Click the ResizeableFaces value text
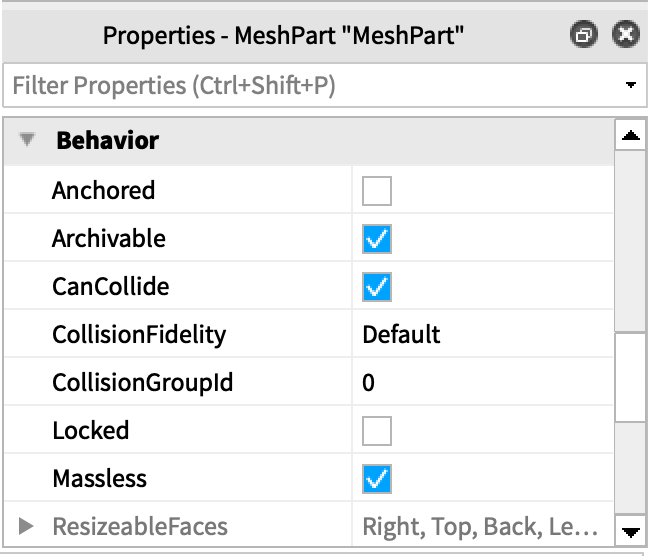The width and height of the screenshot is (648, 556). (x=480, y=527)
